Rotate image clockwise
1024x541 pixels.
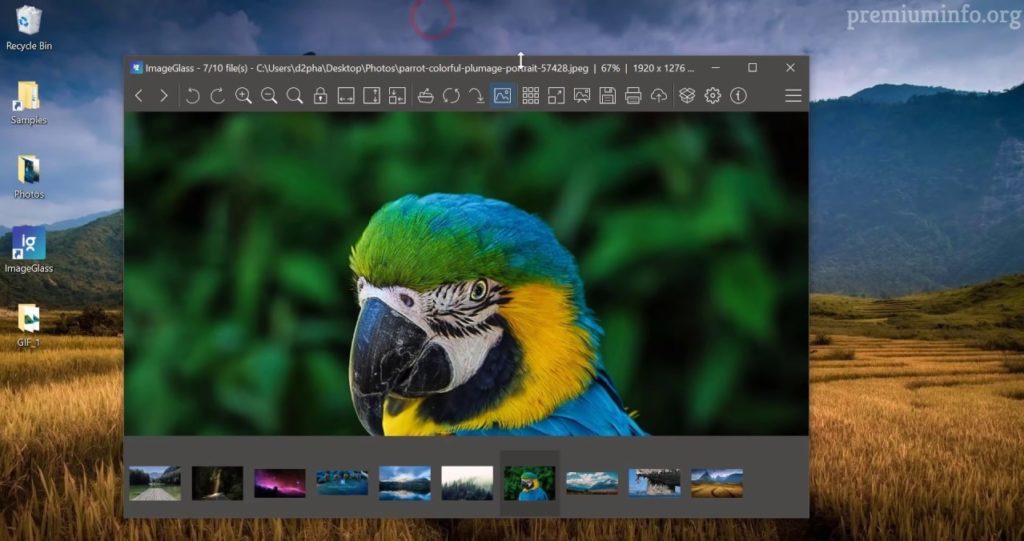tap(217, 96)
